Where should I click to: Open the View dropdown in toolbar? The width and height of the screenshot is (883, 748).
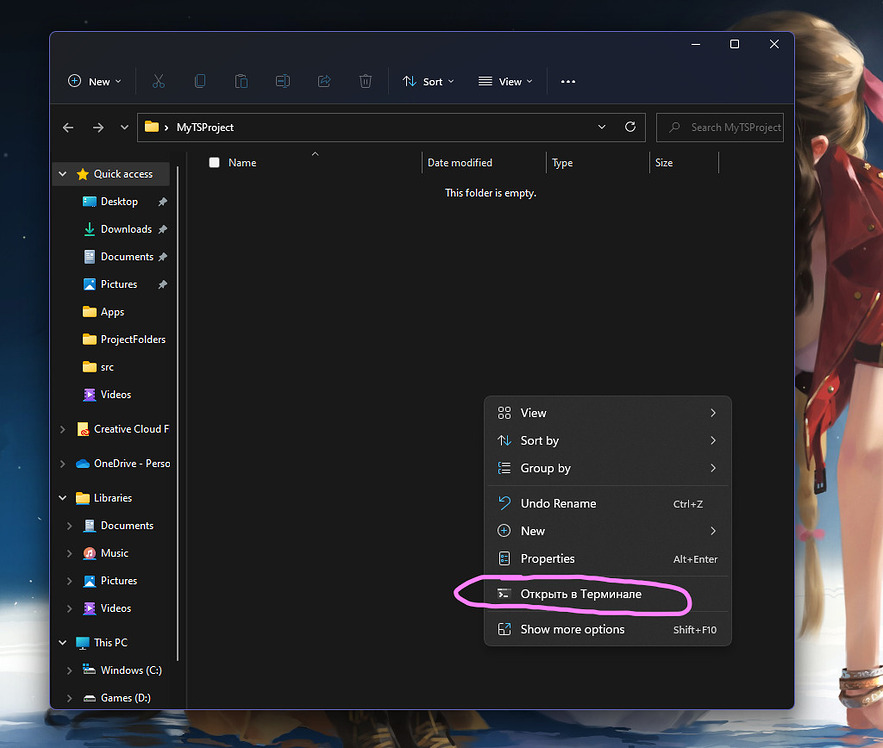tap(506, 81)
